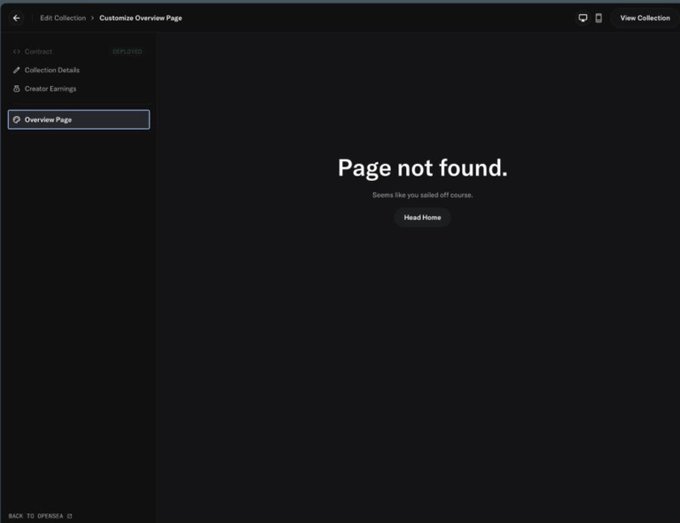Open the Contract sidebar item
The image size is (680, 523).
pos(78,52)
